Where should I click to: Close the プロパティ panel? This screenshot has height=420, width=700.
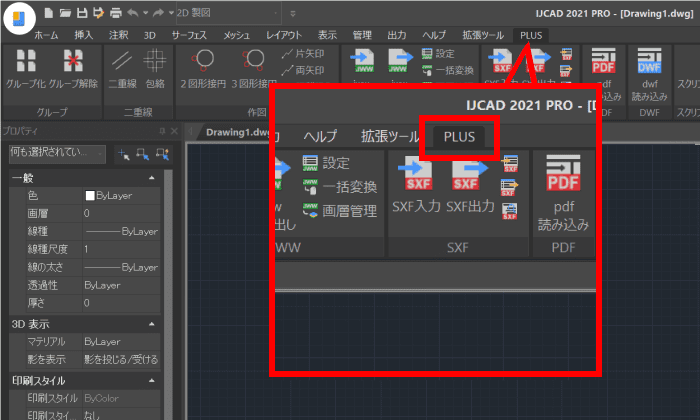[x=174, y=131]
